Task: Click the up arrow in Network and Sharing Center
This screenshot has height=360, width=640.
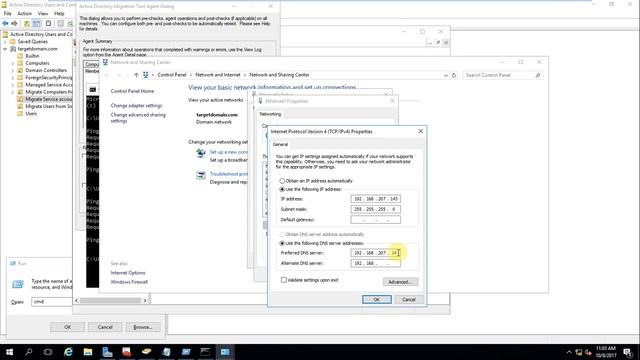Action: tap(136, 75)
